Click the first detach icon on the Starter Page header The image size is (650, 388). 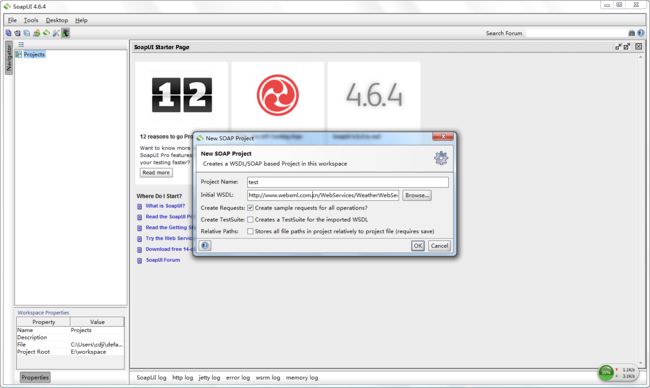pyautogui.click(x=618, y=47)
